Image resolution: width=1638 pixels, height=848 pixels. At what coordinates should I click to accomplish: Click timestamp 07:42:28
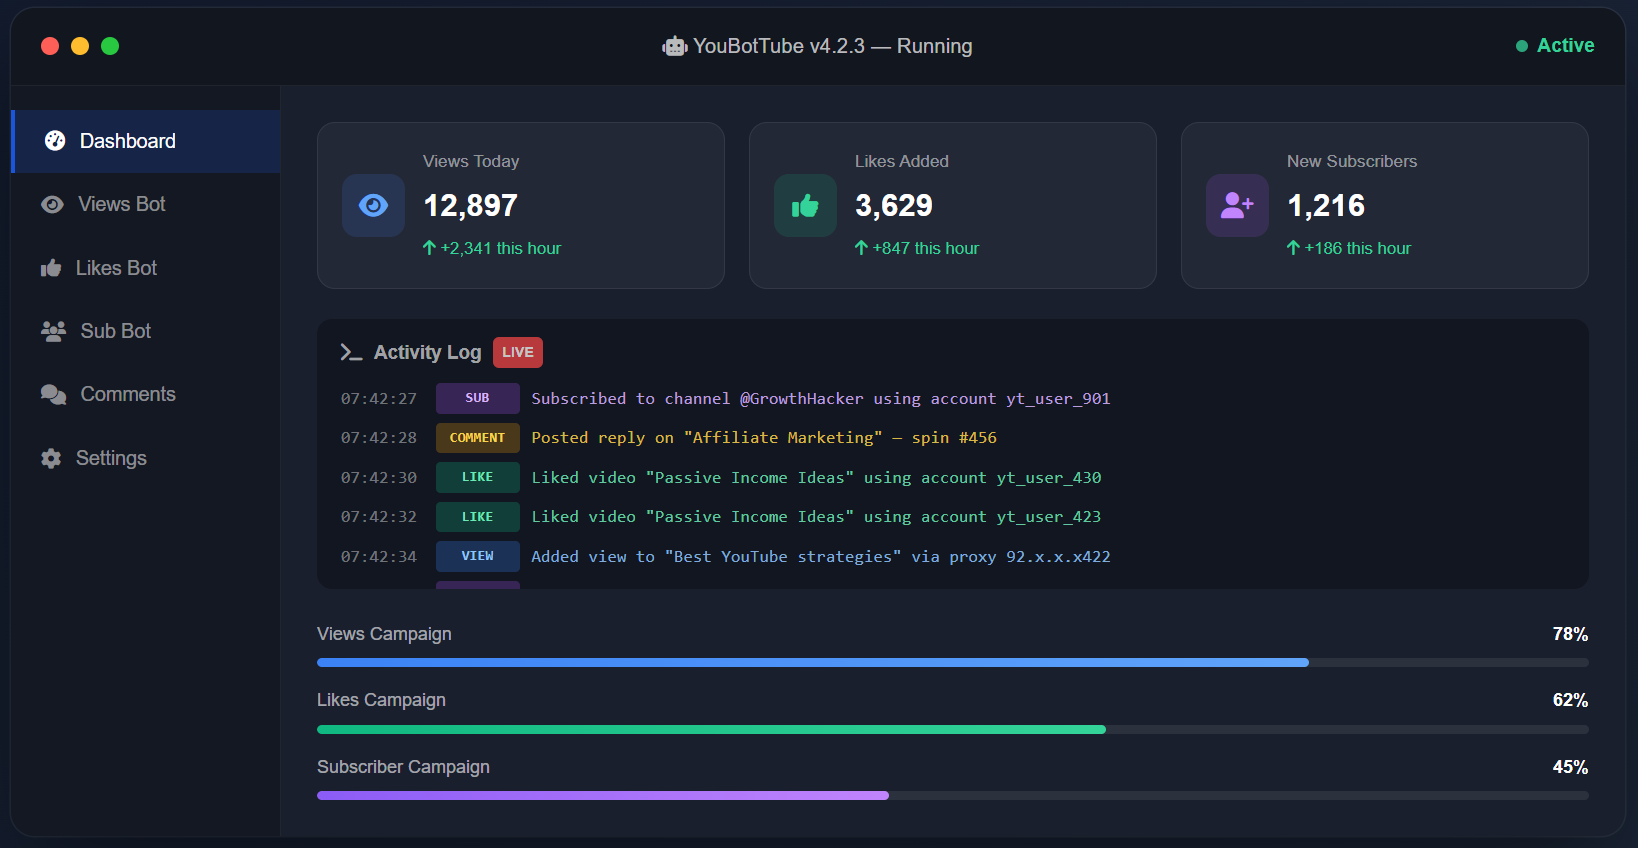[379, 438]
